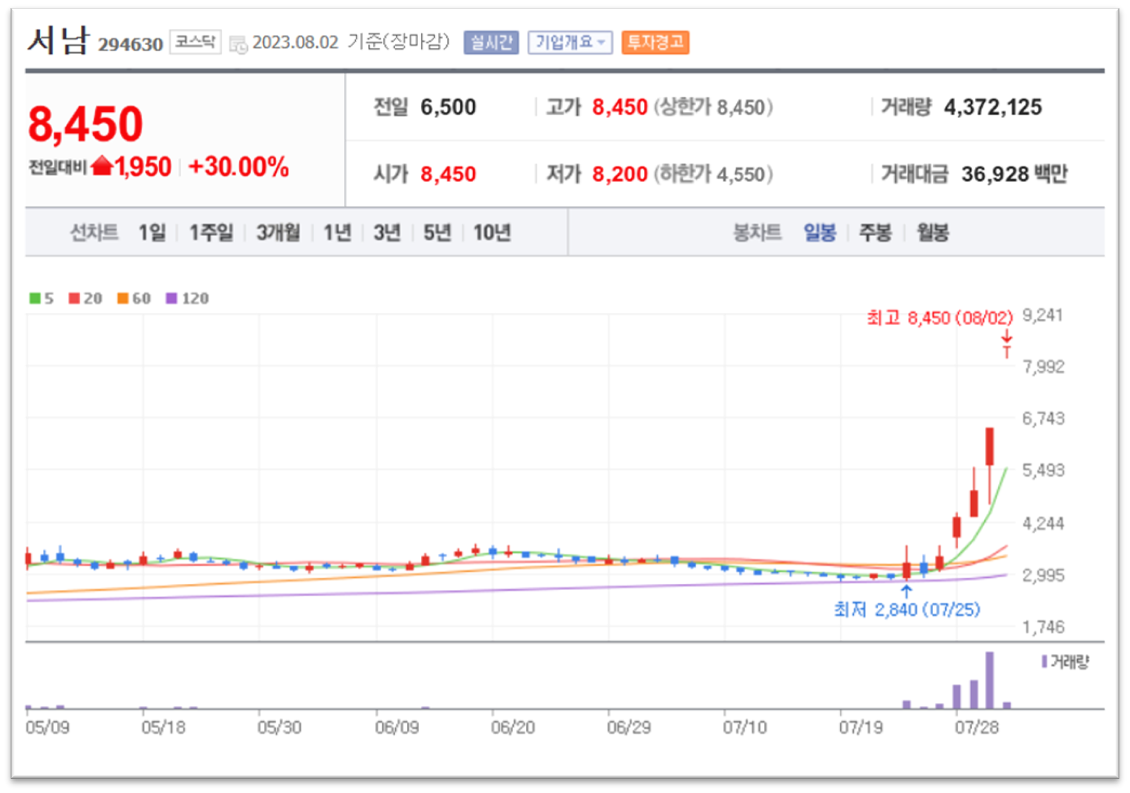
Task: Click the green 5-day moving average swatch
Action: pyautogui.click(x=35, y=298)
